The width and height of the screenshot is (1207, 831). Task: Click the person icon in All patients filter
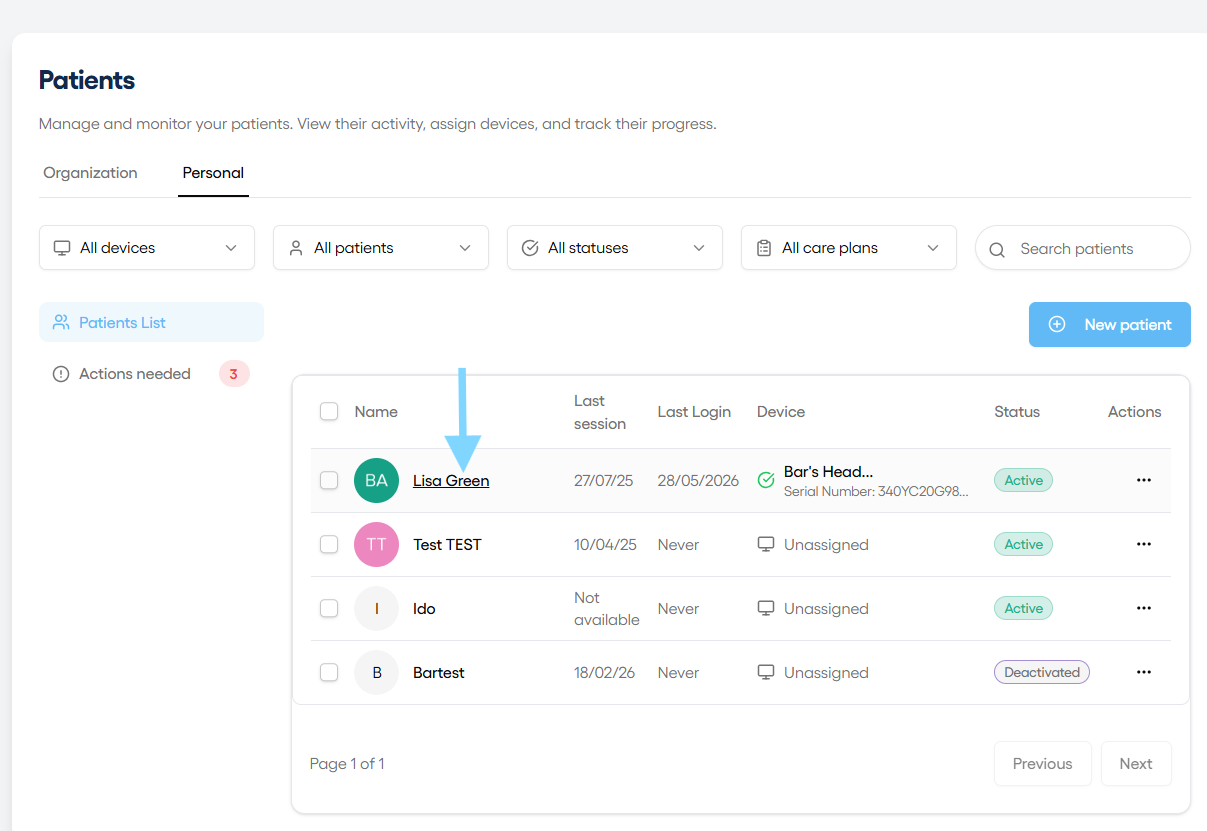click(296, 248)
